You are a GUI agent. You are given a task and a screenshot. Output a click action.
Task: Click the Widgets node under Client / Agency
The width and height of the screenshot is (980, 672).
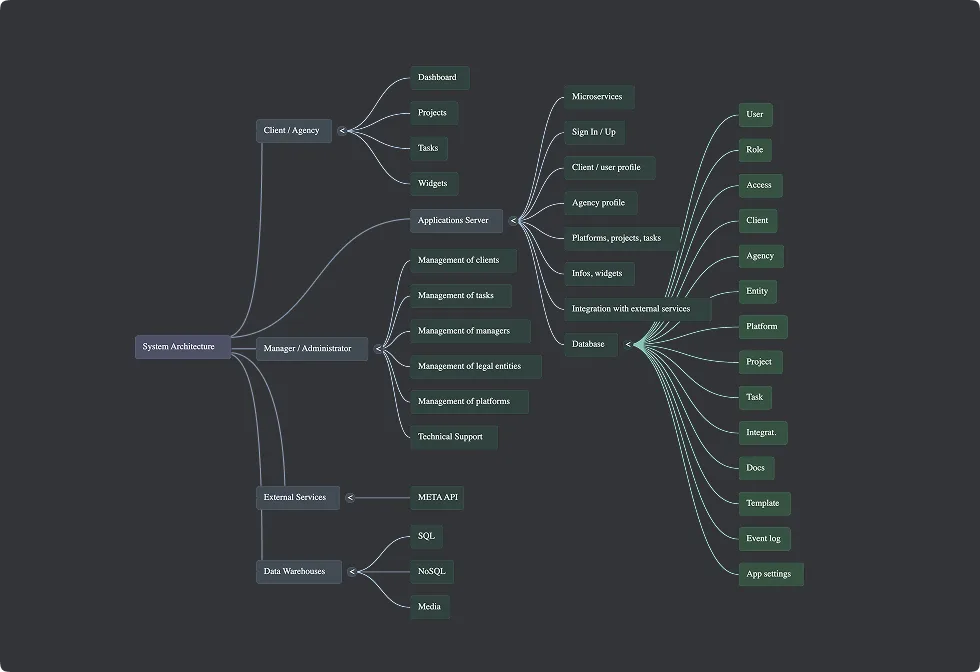[x=434, y=184]
